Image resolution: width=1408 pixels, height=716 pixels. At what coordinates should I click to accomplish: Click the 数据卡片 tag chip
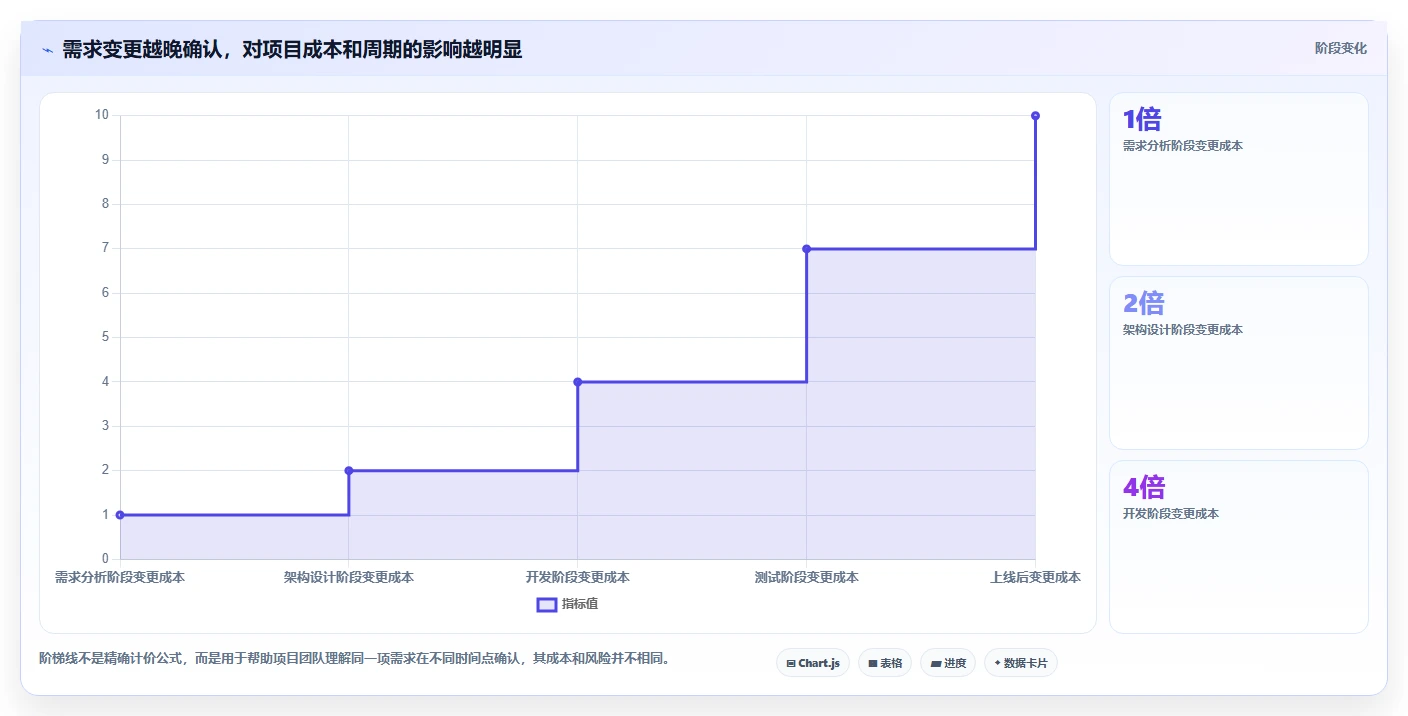1020,663
